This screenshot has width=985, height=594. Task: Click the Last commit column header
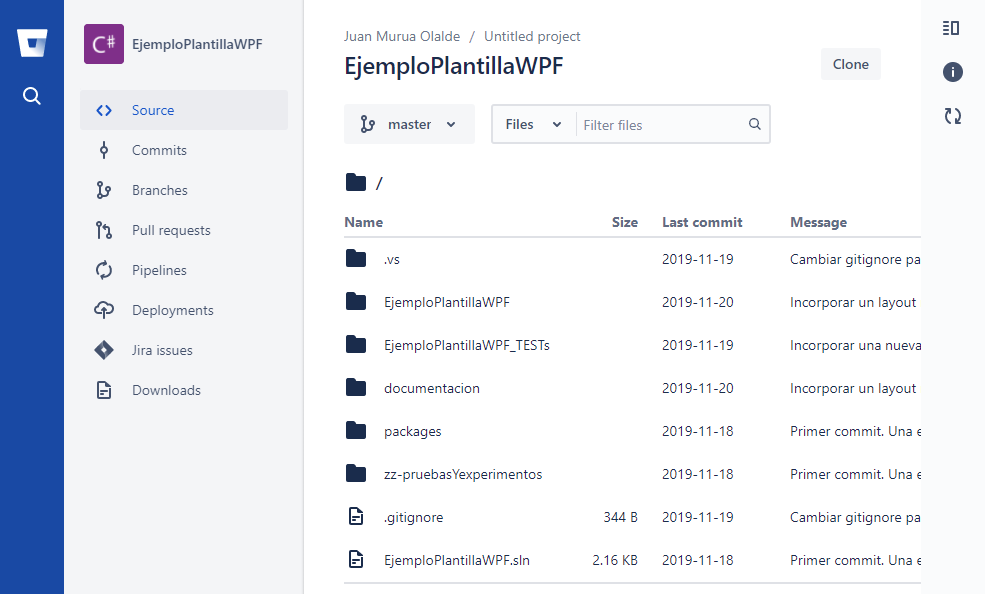702,222
